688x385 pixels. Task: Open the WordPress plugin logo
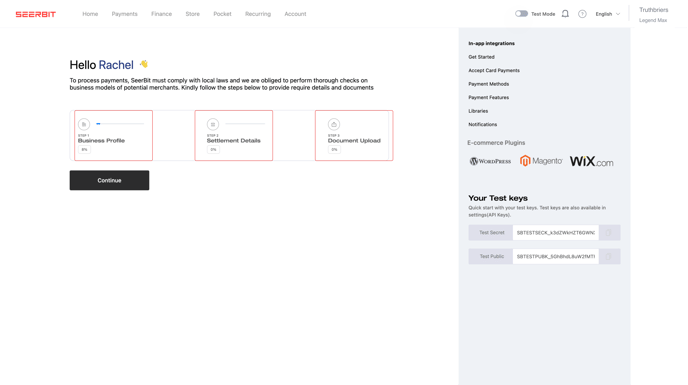(490, 161)
